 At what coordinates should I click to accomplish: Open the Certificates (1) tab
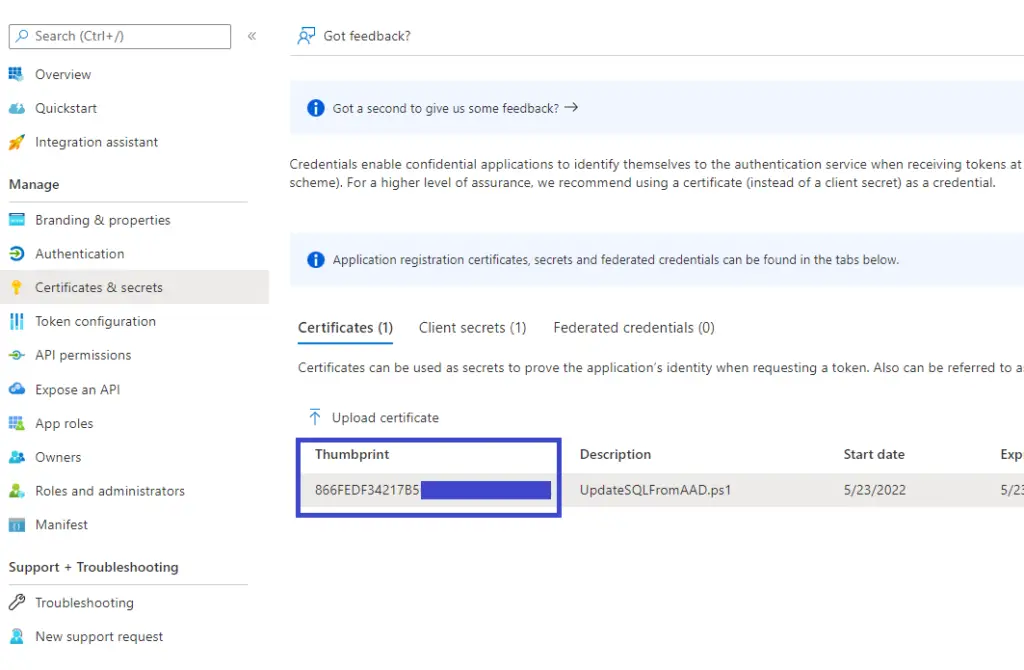click(x=345, y=328)
